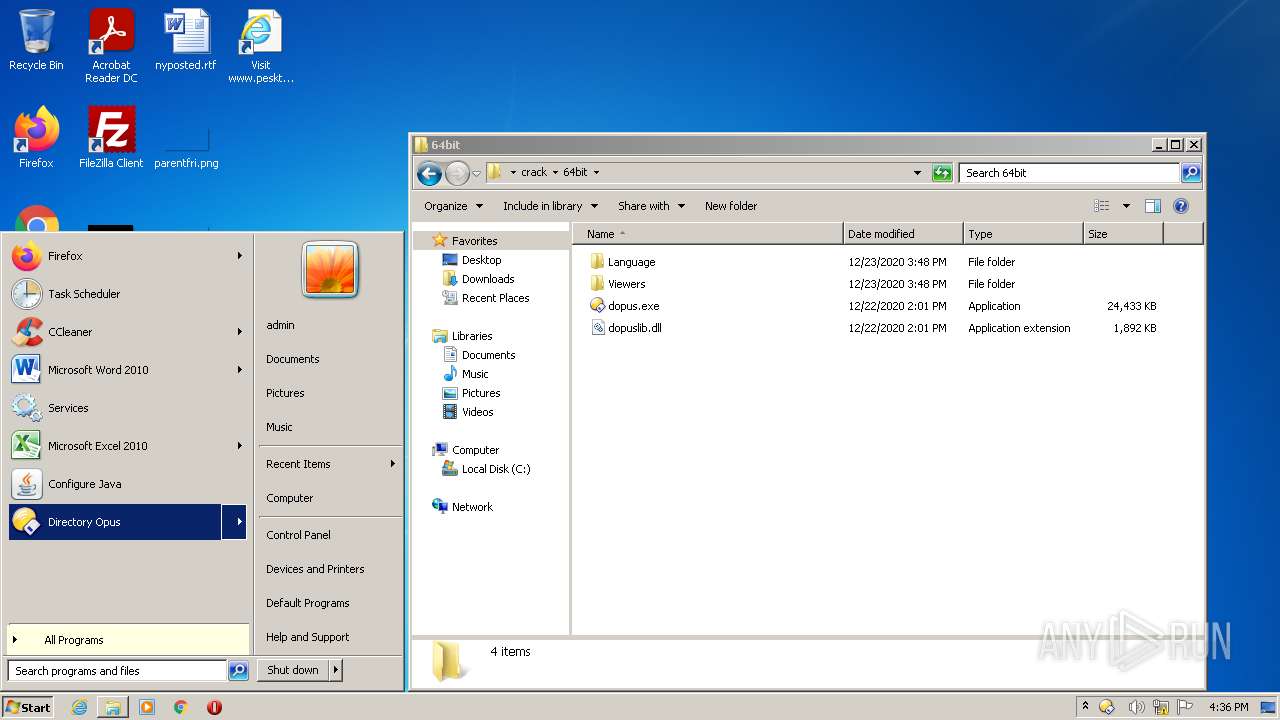Click the red stop-sign taskbar icon
This screenshot has height=720, width=1280.
click(x=214, y=707)
